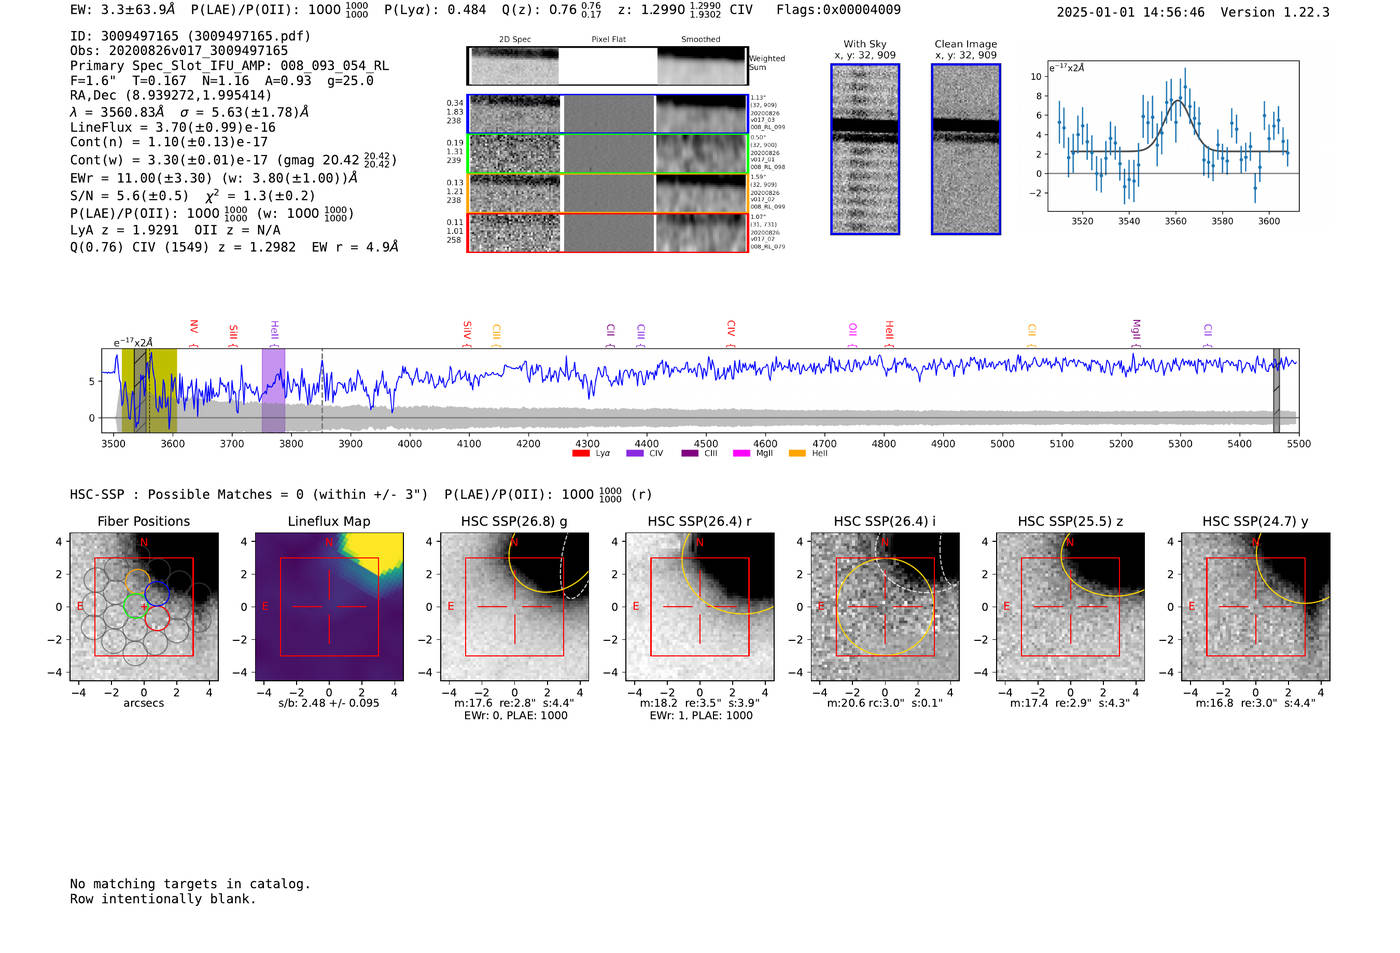
Task: Click the purple shaded band in spectrum
Action: click(273, 390)
